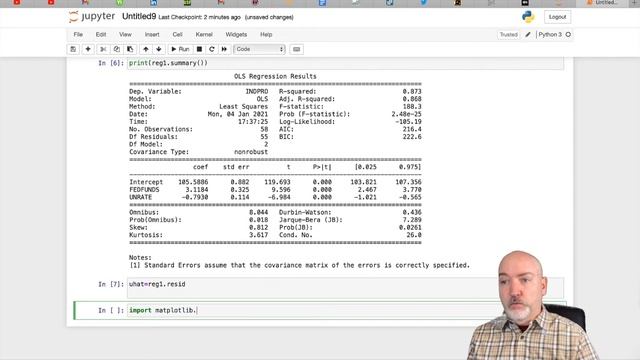Open the Insert menu

(152, 35)
